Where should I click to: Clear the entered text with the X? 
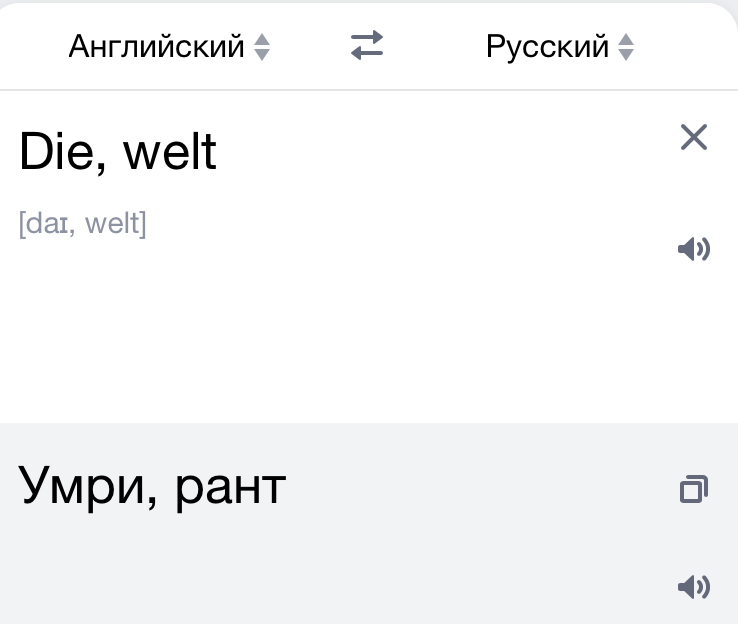693,137
